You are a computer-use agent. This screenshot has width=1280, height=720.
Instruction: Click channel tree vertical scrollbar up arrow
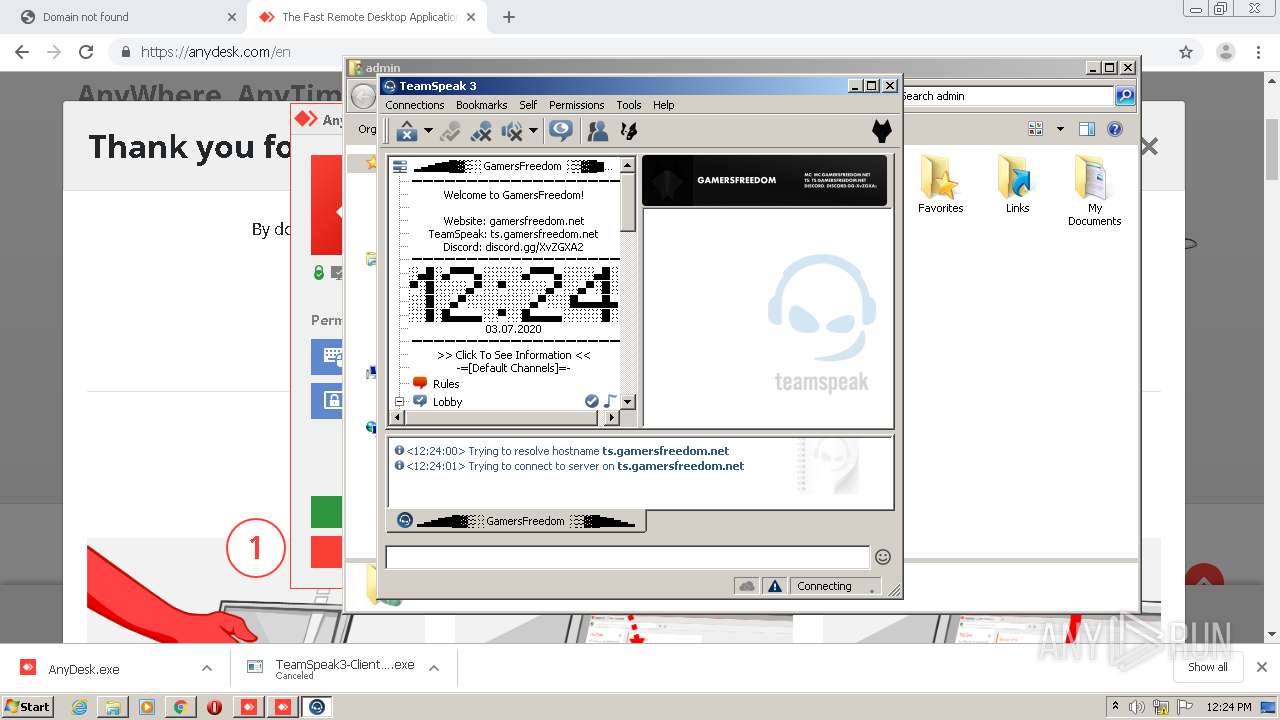click(628, 165)
